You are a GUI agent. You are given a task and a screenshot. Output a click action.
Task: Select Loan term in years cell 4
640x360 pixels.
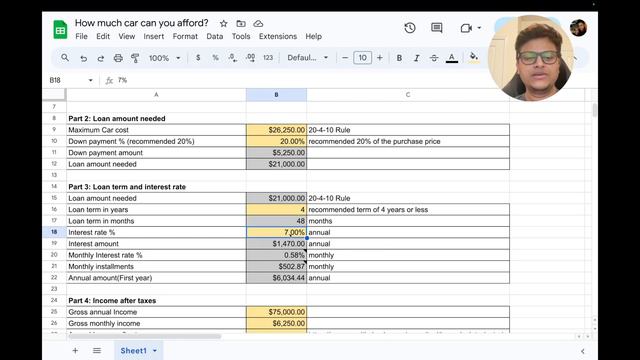tap(276, 209)
